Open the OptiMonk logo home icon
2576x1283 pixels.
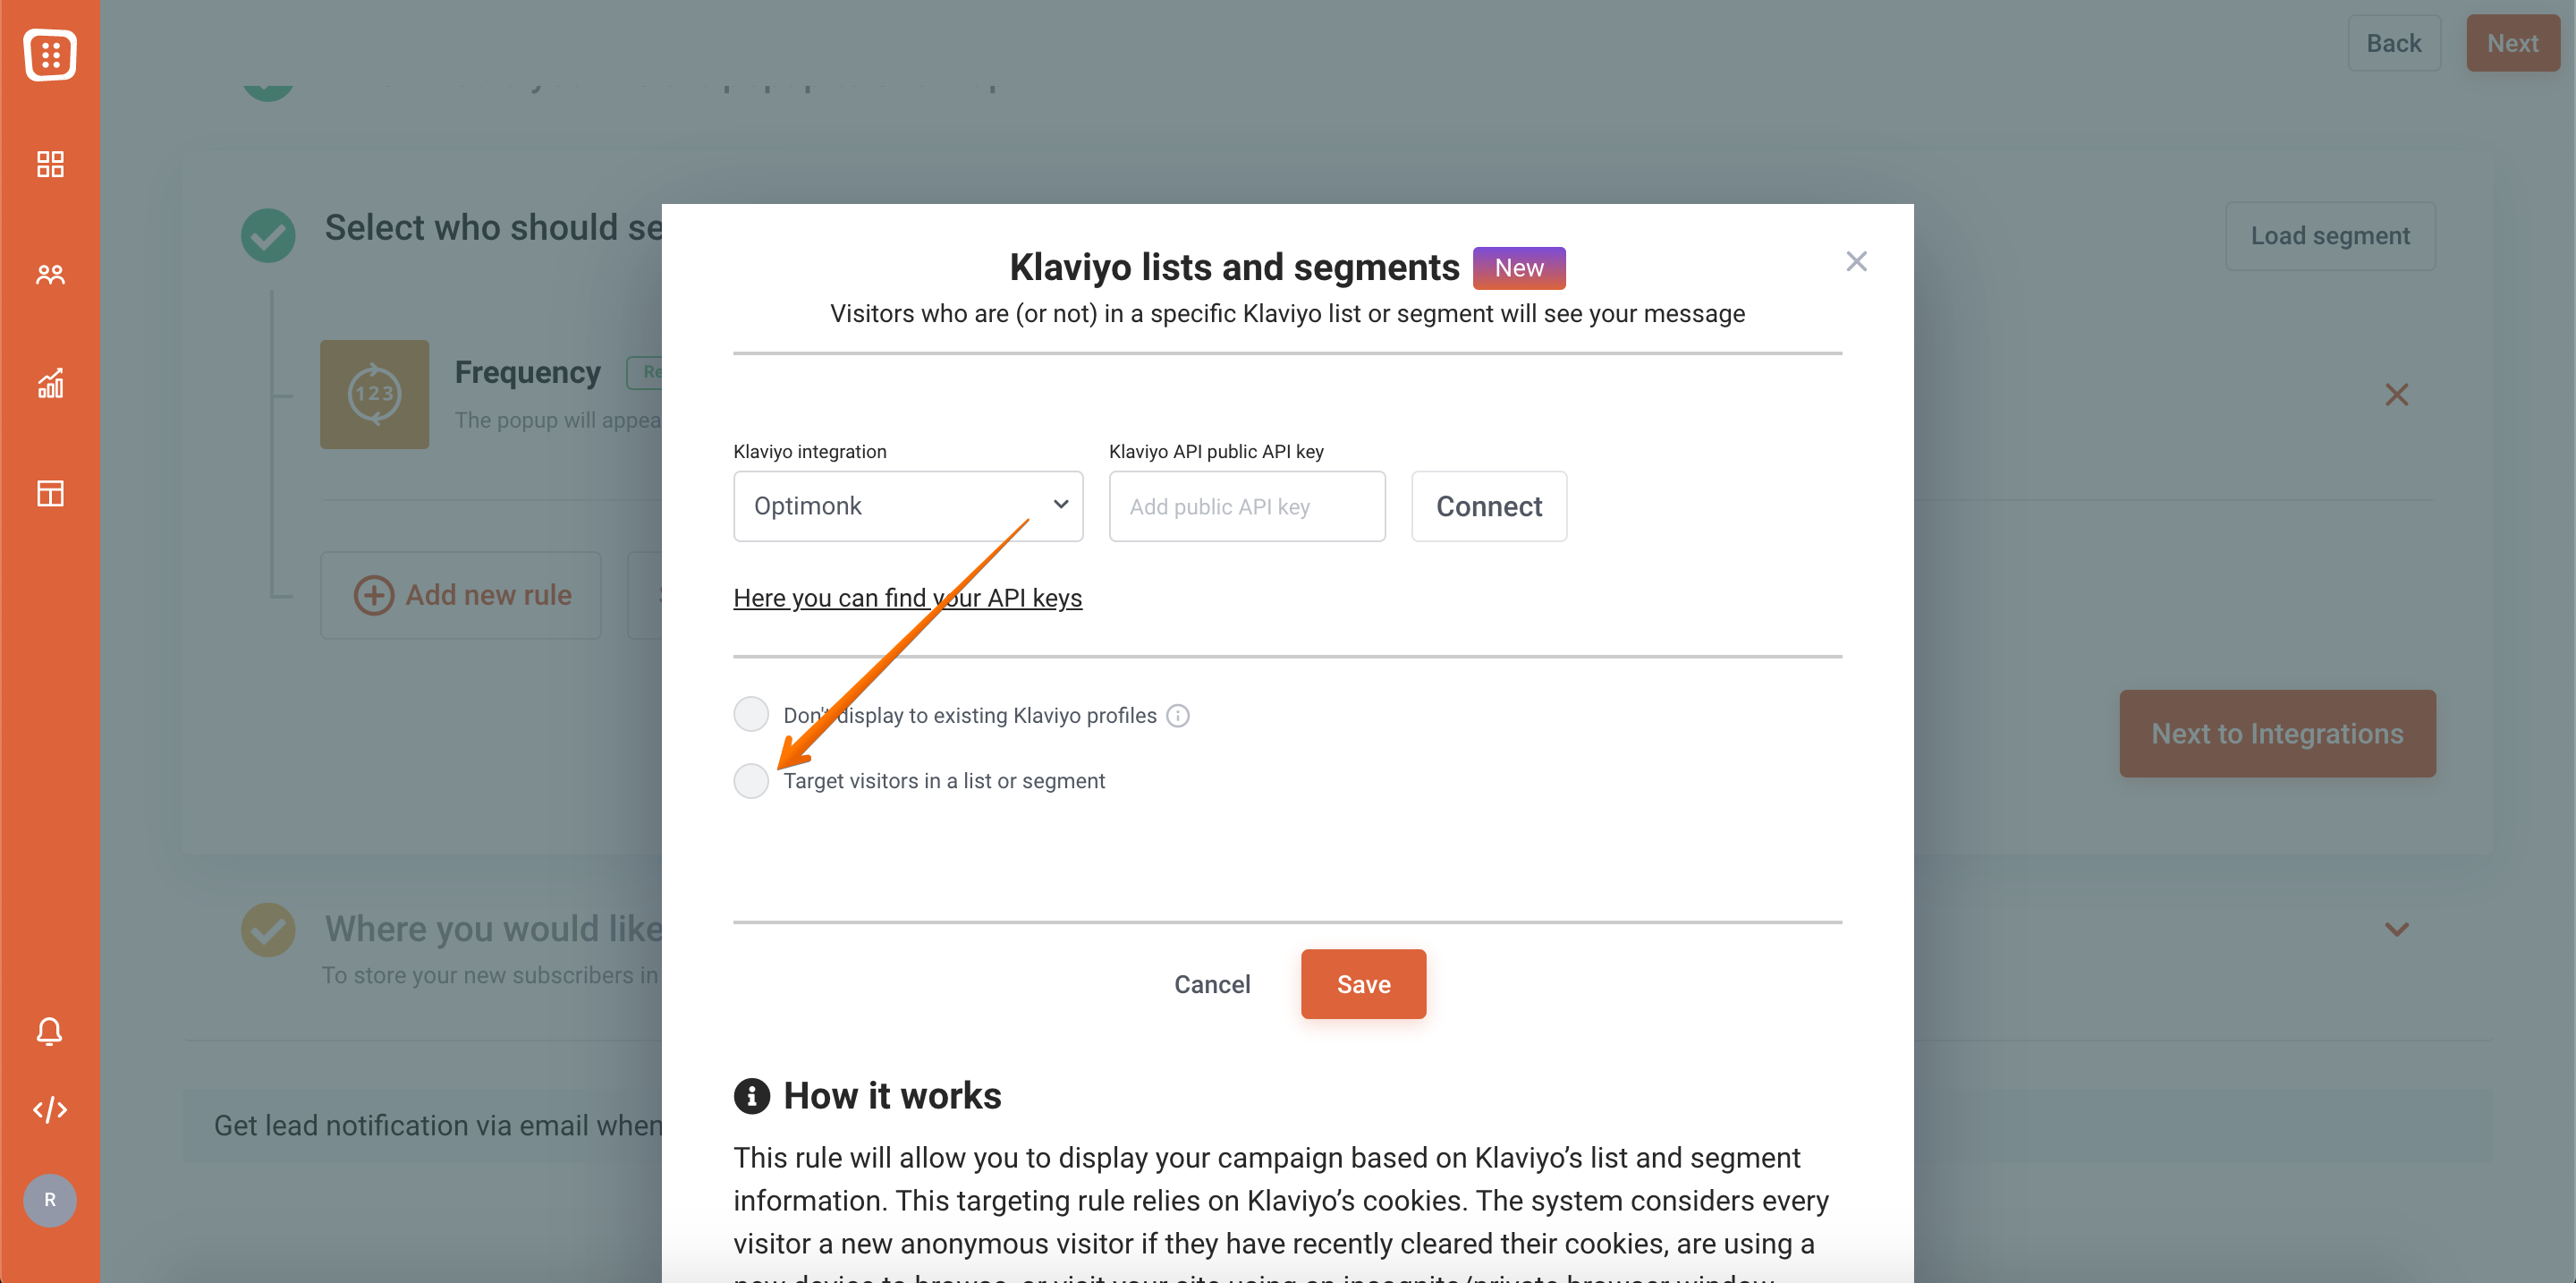pyautogui.click(x=50, y=54)
